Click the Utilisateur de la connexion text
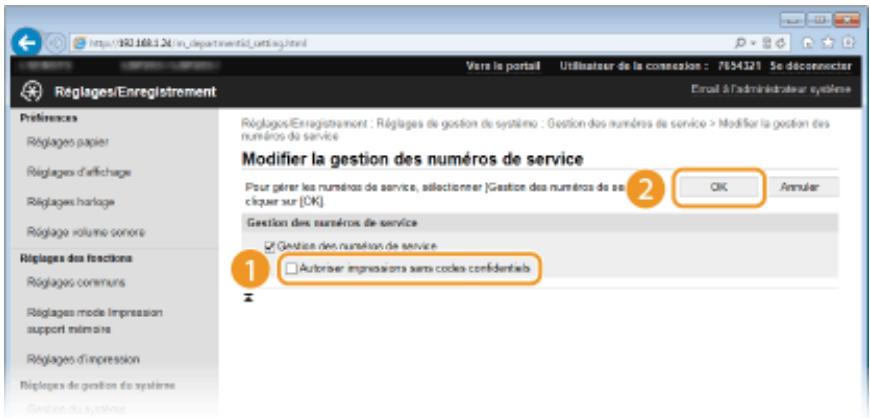Screen dimensions: 870x418 [634, 66]
